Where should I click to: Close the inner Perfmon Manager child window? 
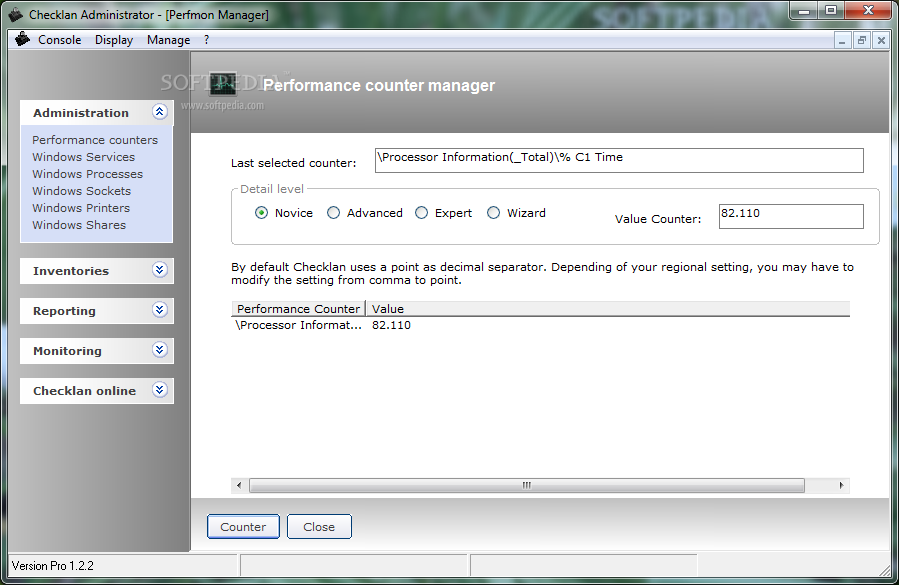pyautogui.click(x=881, y=41)
